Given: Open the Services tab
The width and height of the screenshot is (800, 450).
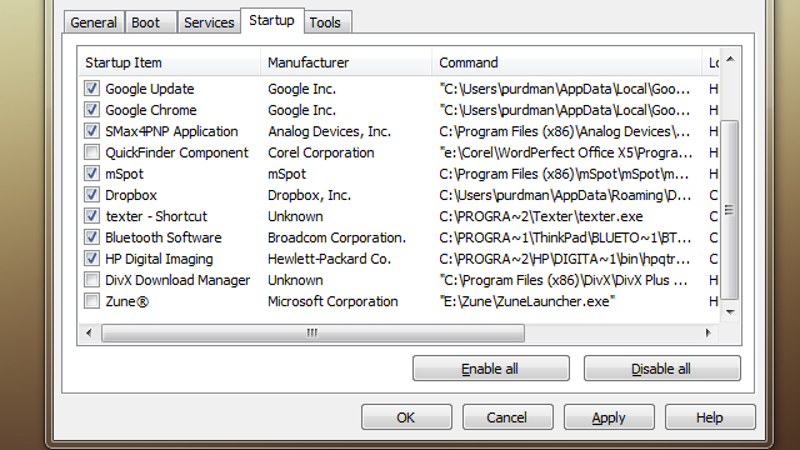Looking at the screenshot, I should (x=209, y=22).
